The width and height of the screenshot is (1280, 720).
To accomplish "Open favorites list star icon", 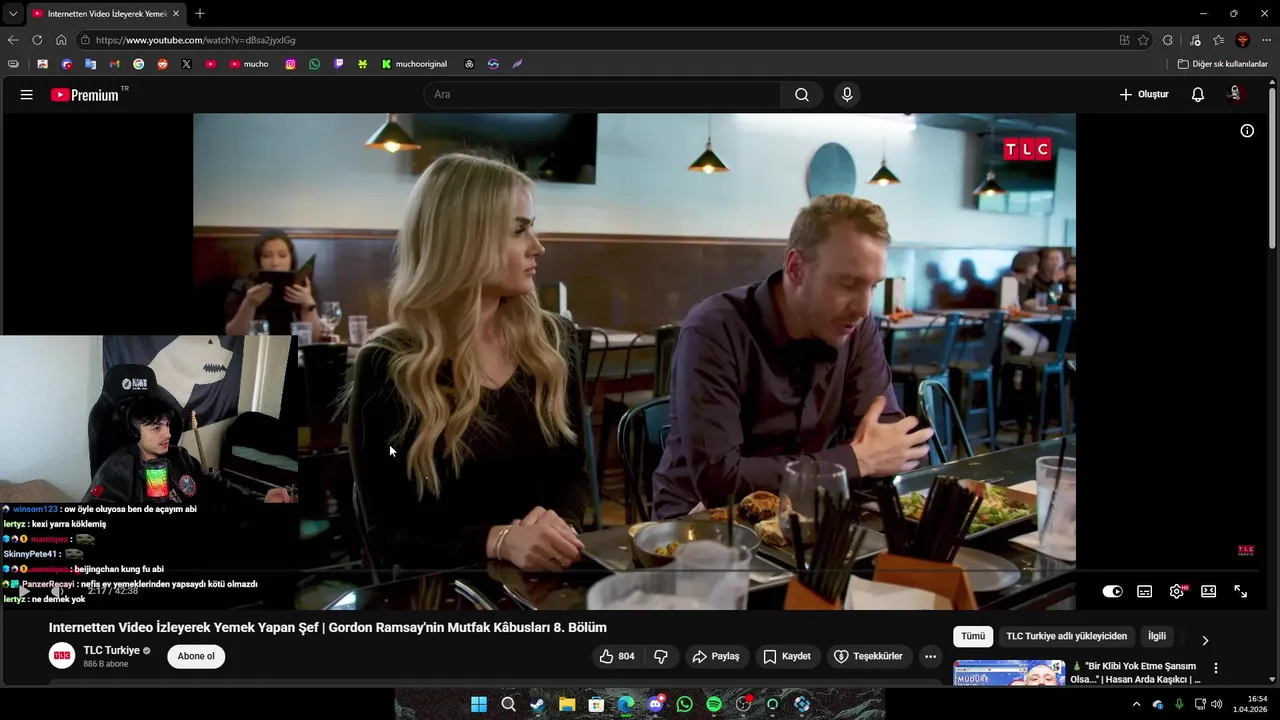I will 1219,40.
